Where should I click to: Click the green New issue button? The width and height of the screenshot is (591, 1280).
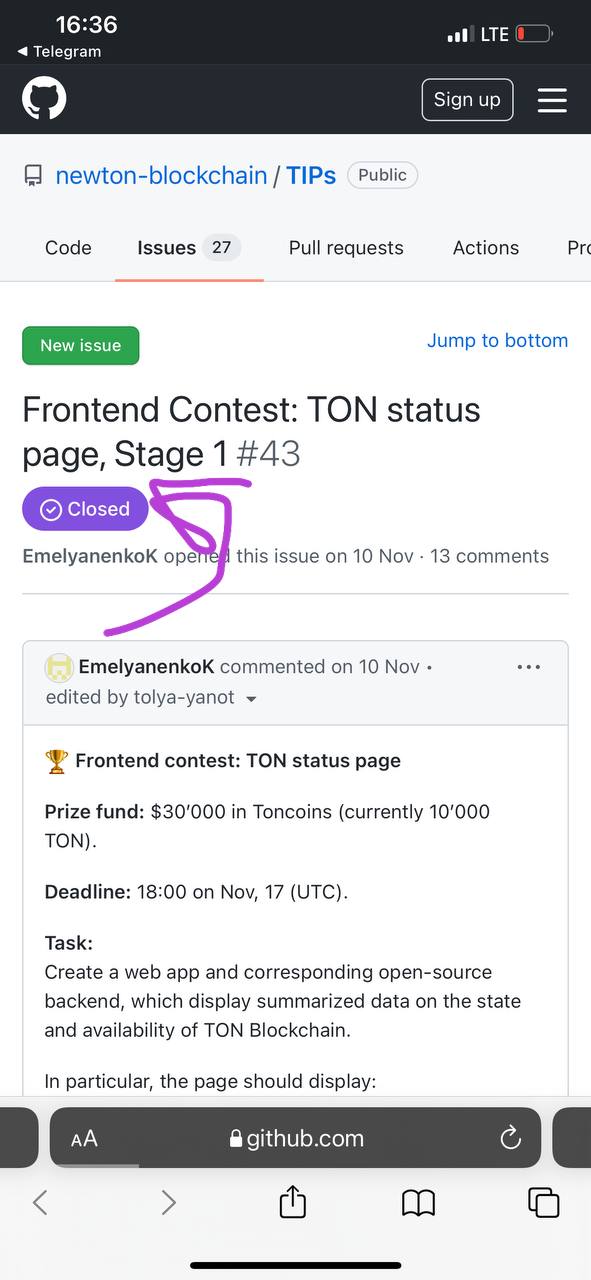point(81,345)
